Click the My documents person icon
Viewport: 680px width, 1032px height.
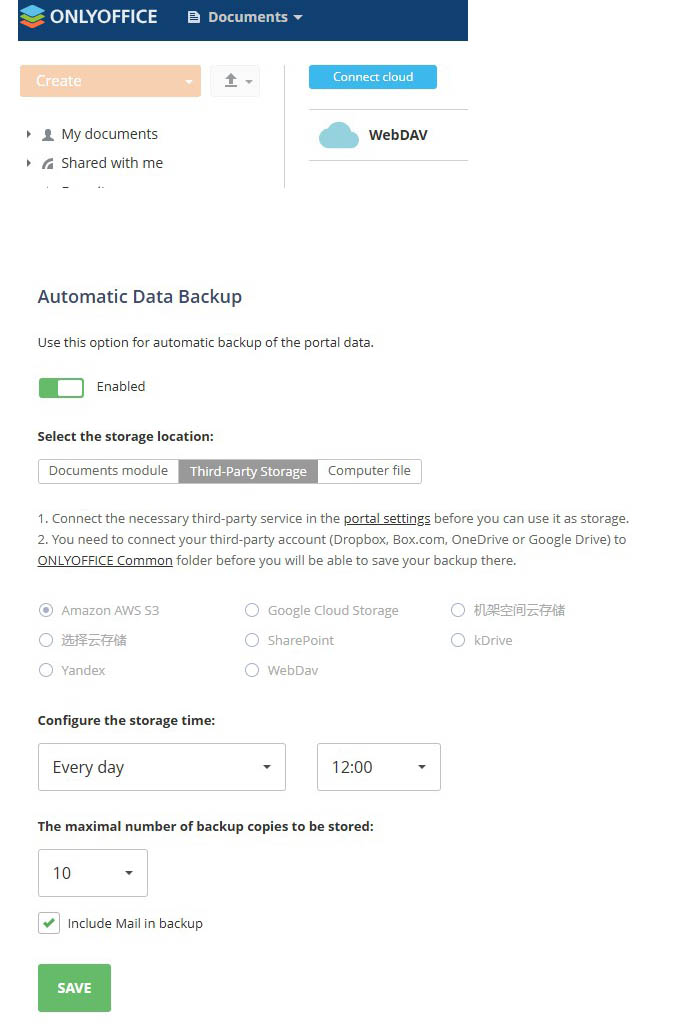47,135
